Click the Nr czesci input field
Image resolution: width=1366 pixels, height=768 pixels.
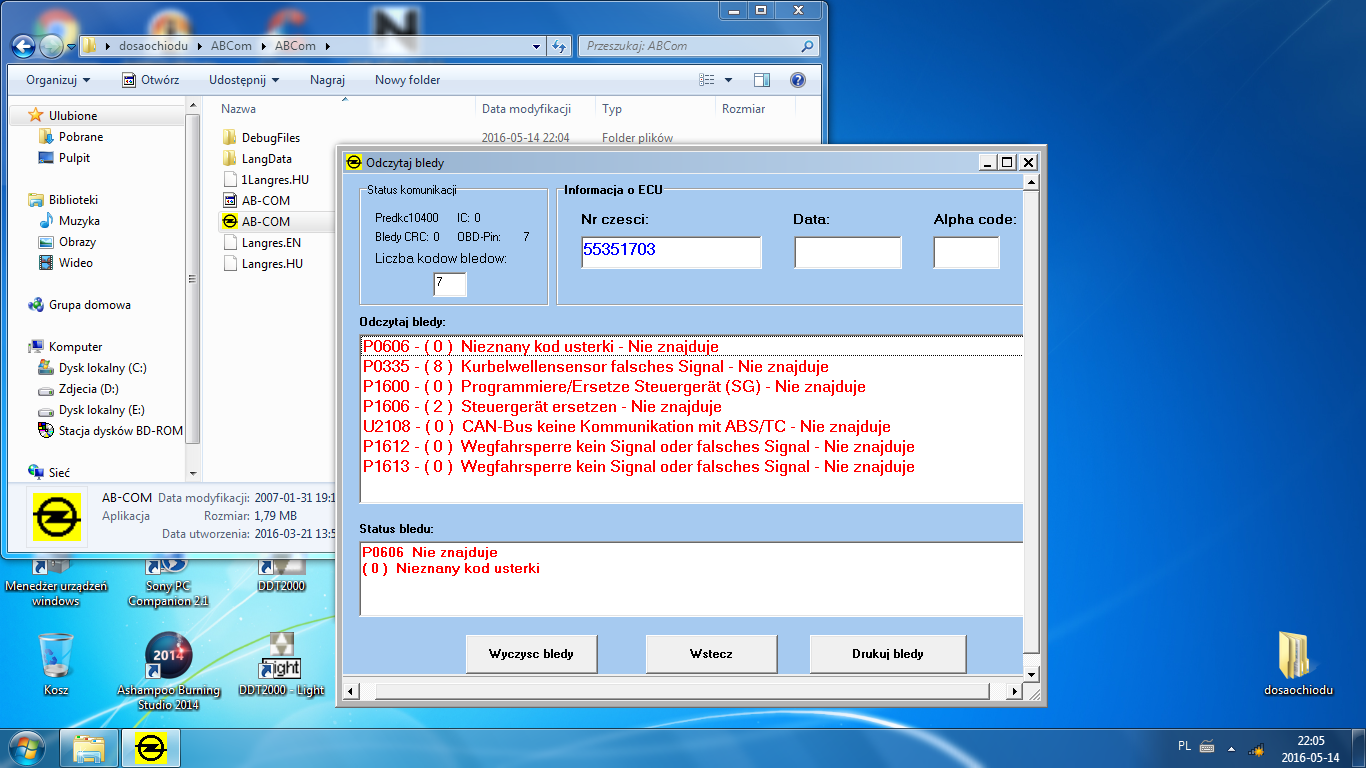(670, 252)
